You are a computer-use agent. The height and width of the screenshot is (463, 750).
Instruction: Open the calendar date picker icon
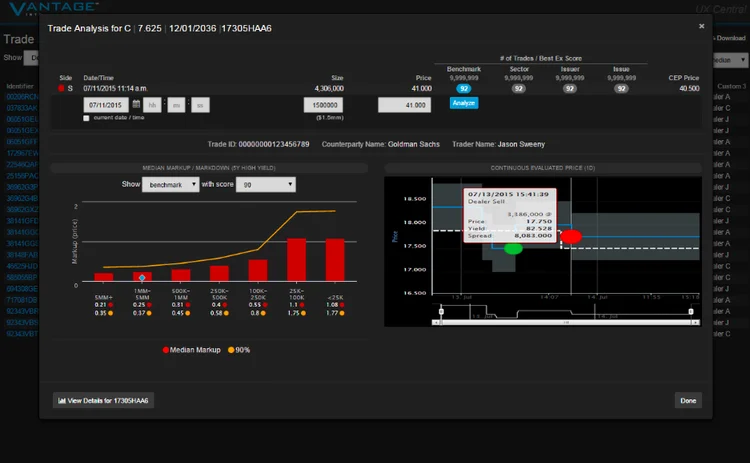(x=136, y=104)
